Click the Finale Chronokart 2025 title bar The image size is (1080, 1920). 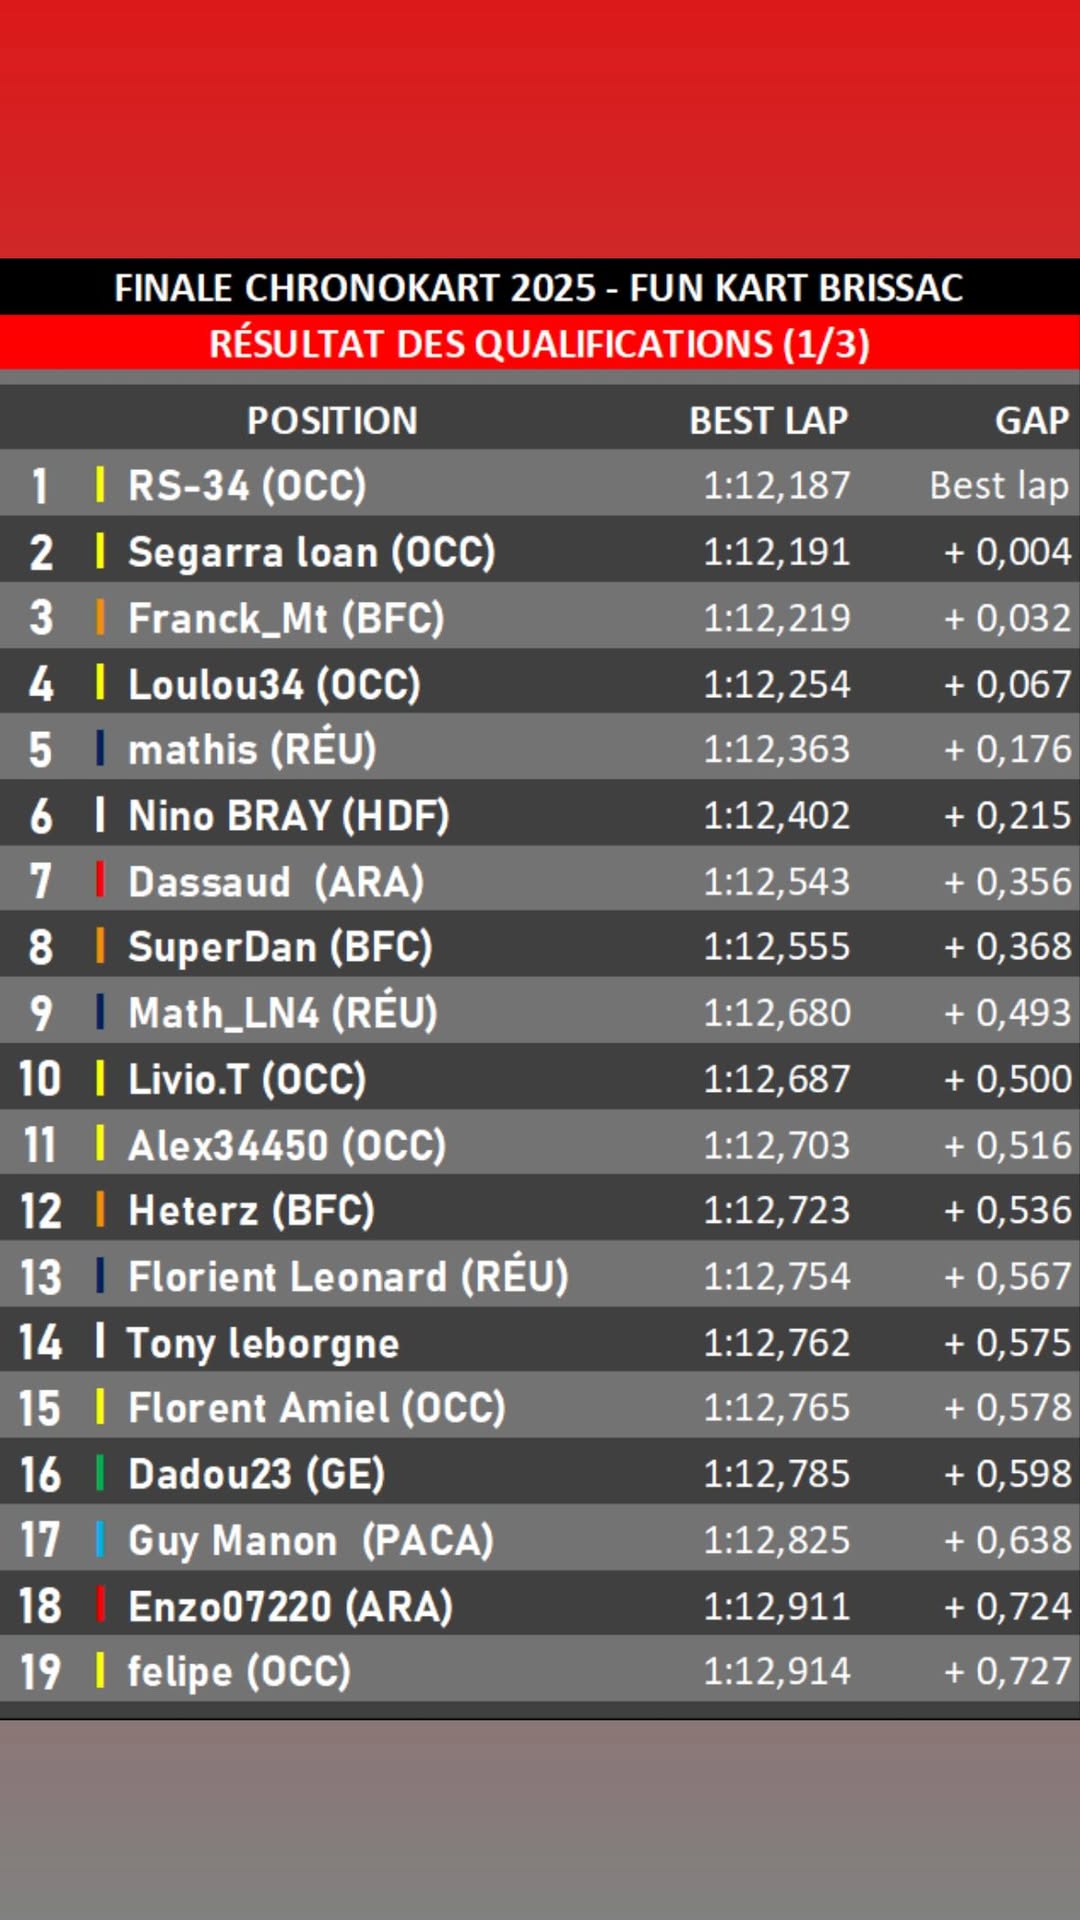coord(539,288)
